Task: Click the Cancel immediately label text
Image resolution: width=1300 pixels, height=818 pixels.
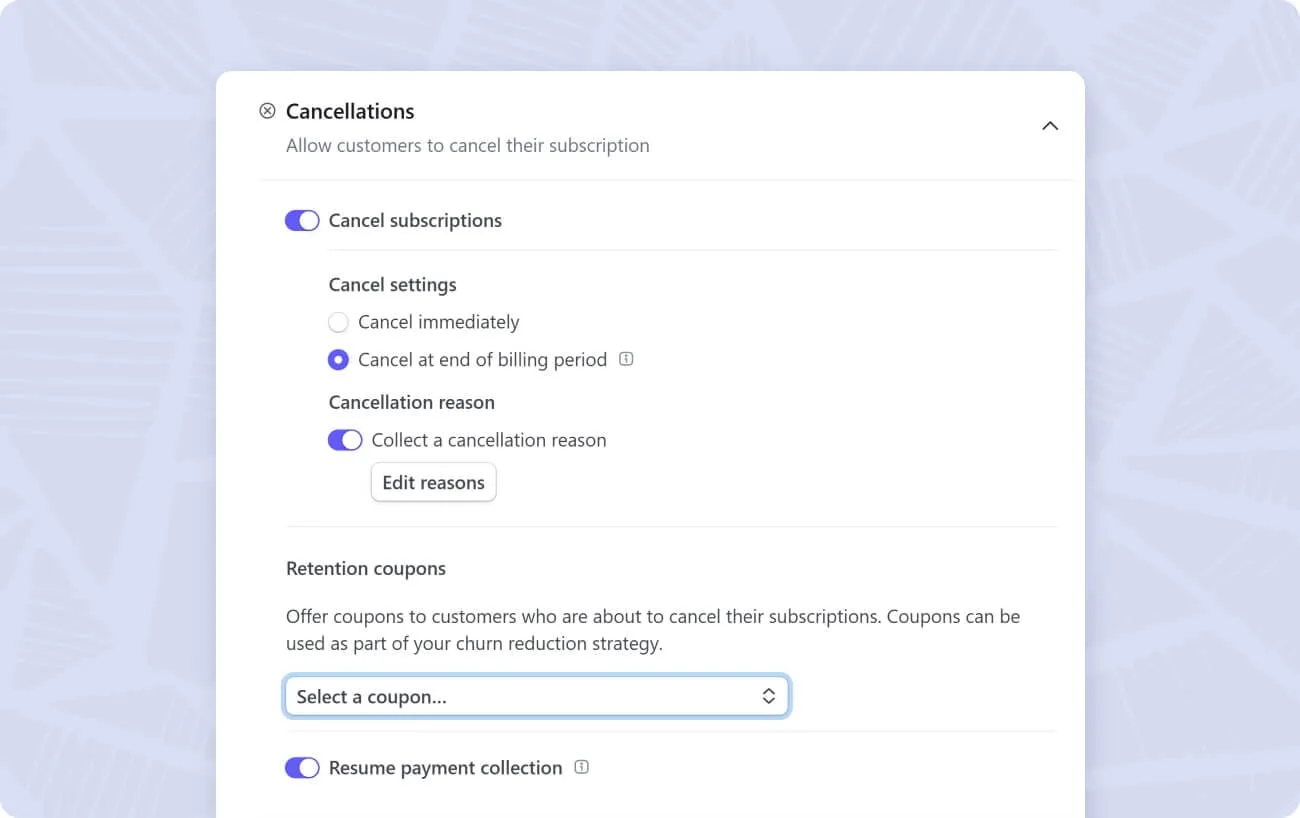Action: pos(439,322)
